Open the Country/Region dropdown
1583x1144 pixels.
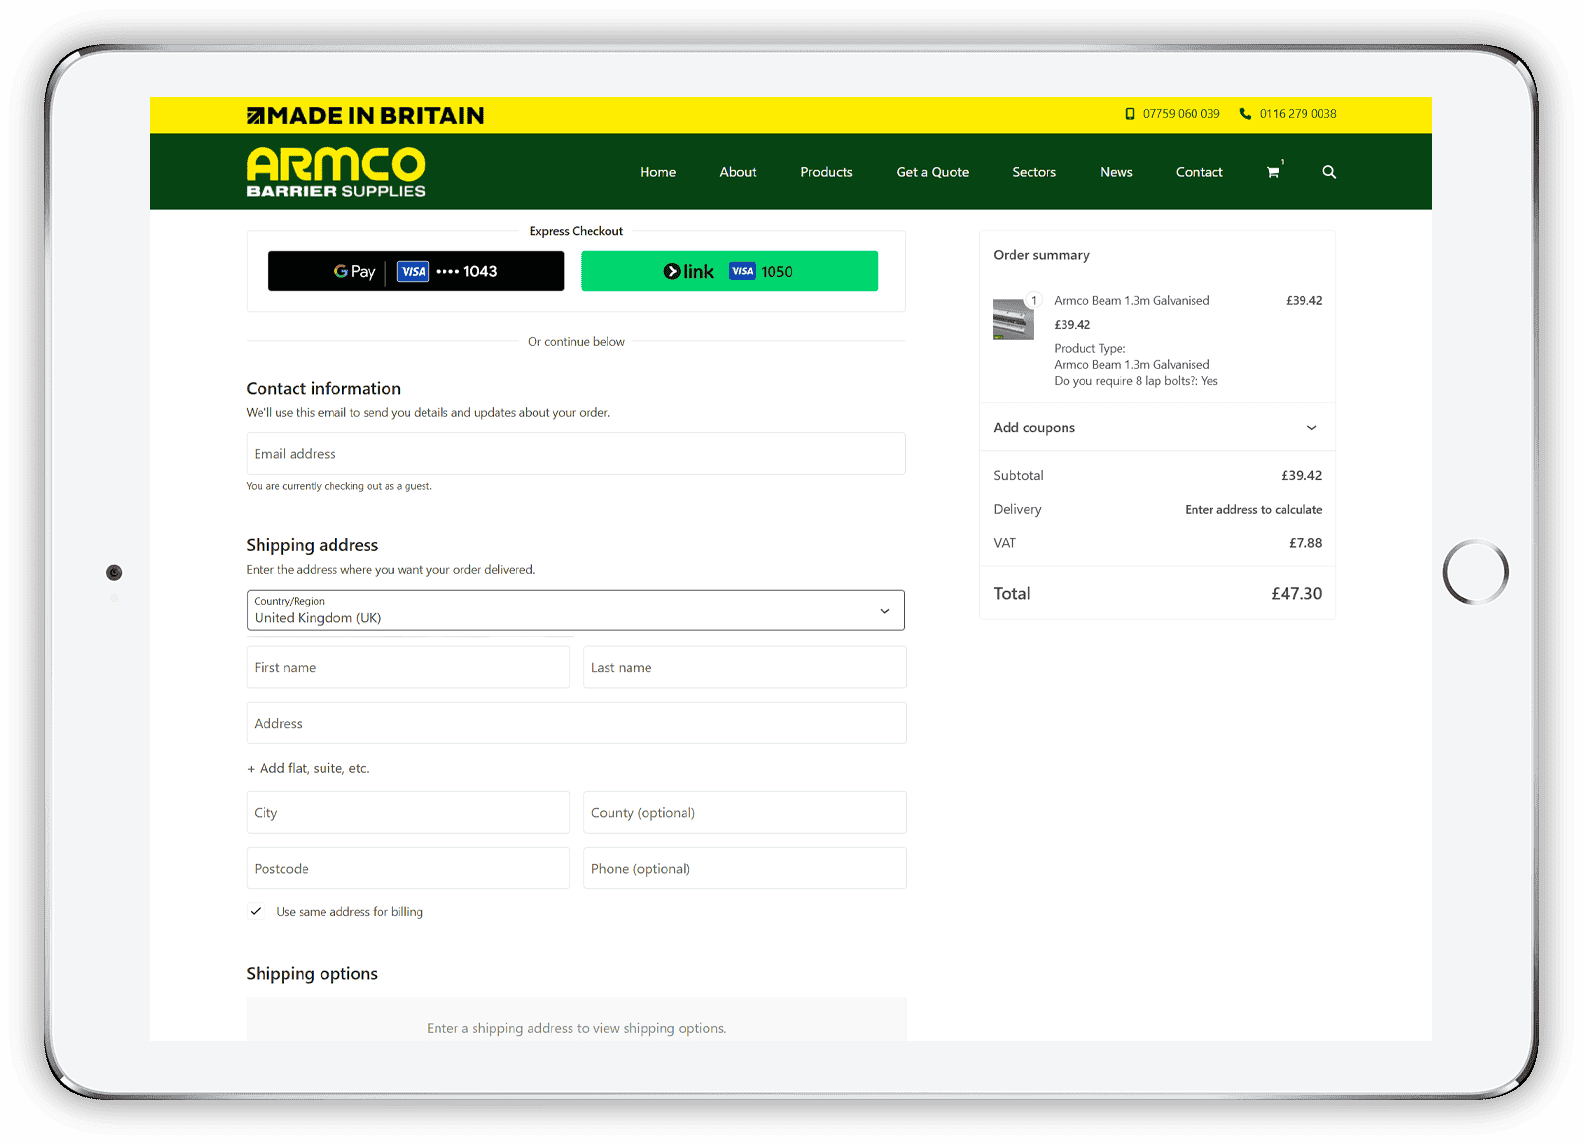[x=575, y=610]
